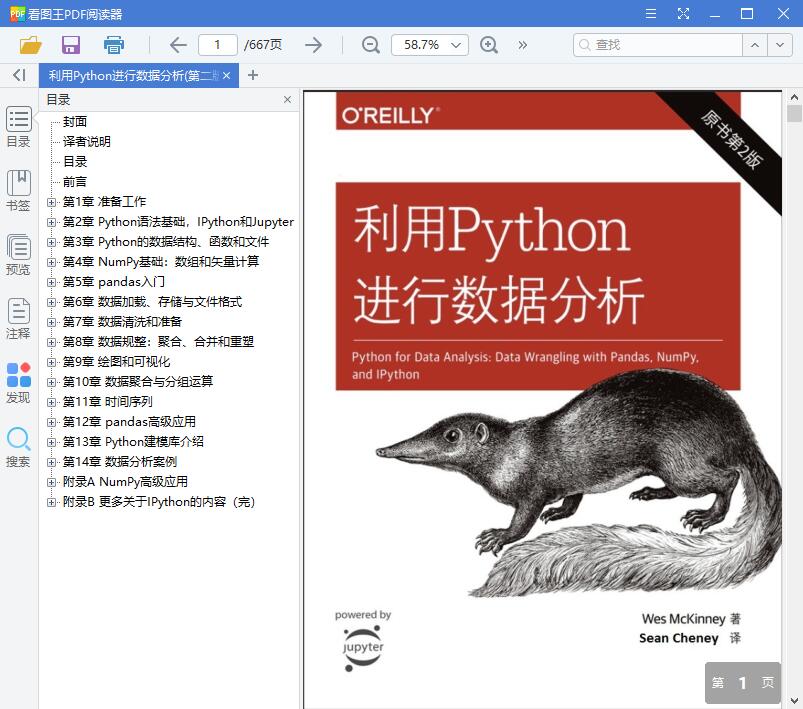803x709 pixels.
Task: Open a PDF with the folder icon
Action: coord(29,45)
